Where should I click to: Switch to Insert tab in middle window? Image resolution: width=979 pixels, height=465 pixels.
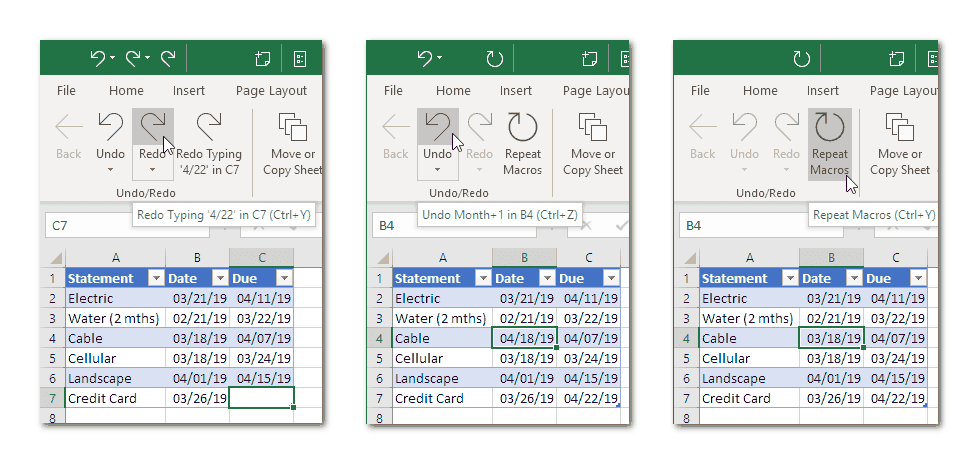(x=516, y=91)
